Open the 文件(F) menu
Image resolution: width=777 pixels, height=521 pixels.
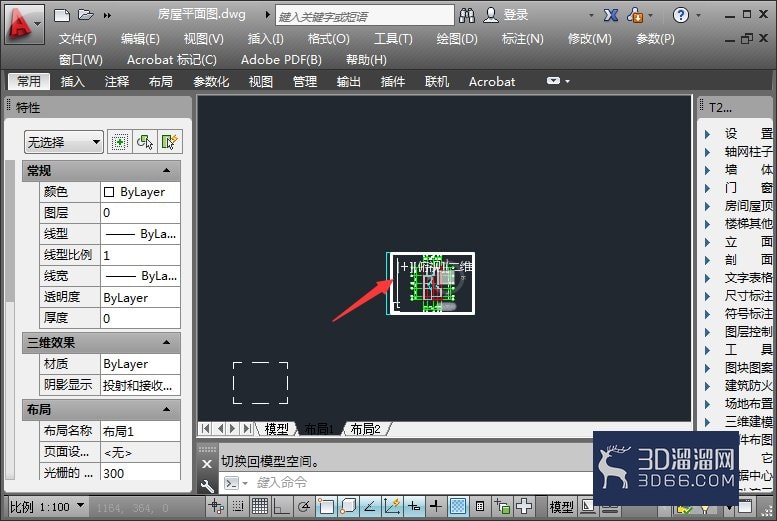tap(78, 39)
